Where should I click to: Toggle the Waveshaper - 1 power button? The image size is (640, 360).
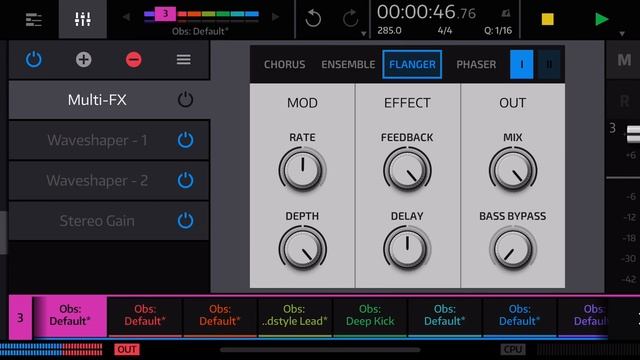pyautogui.click(x=185, y=140)
